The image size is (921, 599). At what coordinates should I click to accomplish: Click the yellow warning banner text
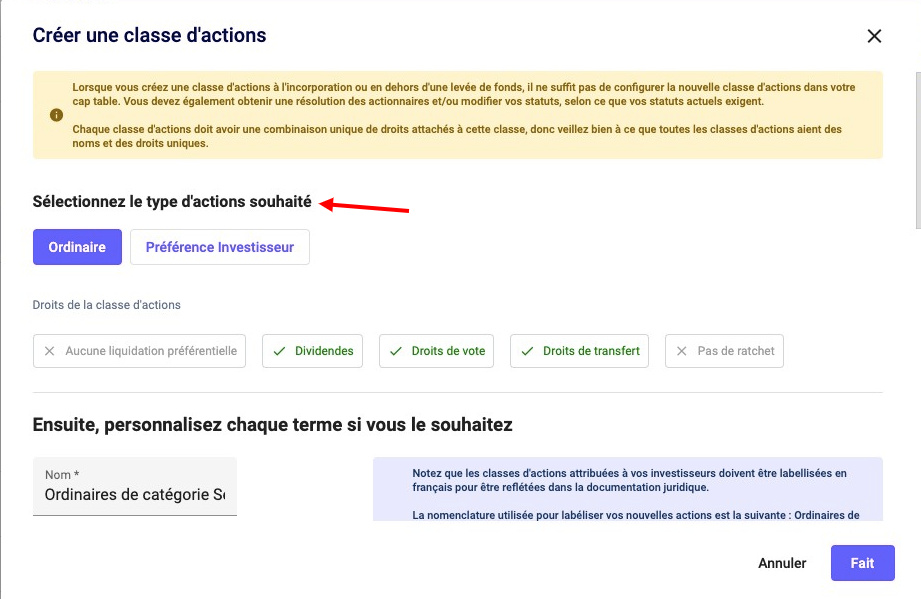click(x=460, y=115)
